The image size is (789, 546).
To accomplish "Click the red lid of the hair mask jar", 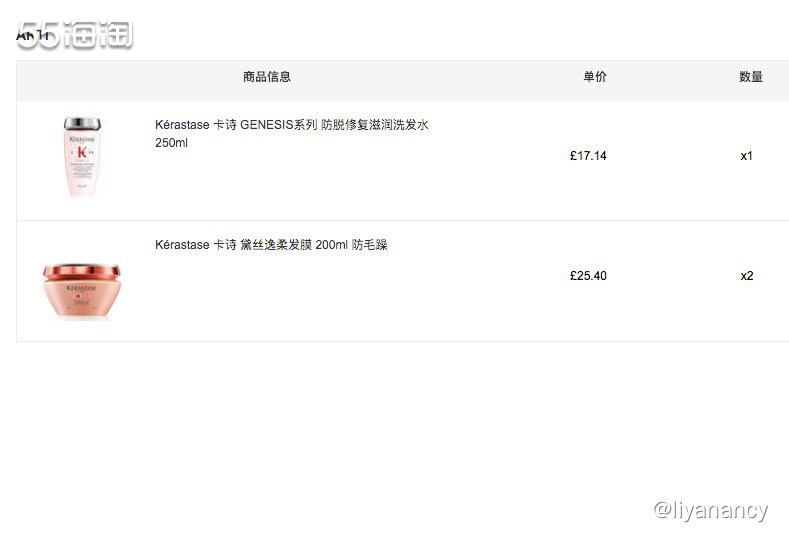I will click(81, 271).
